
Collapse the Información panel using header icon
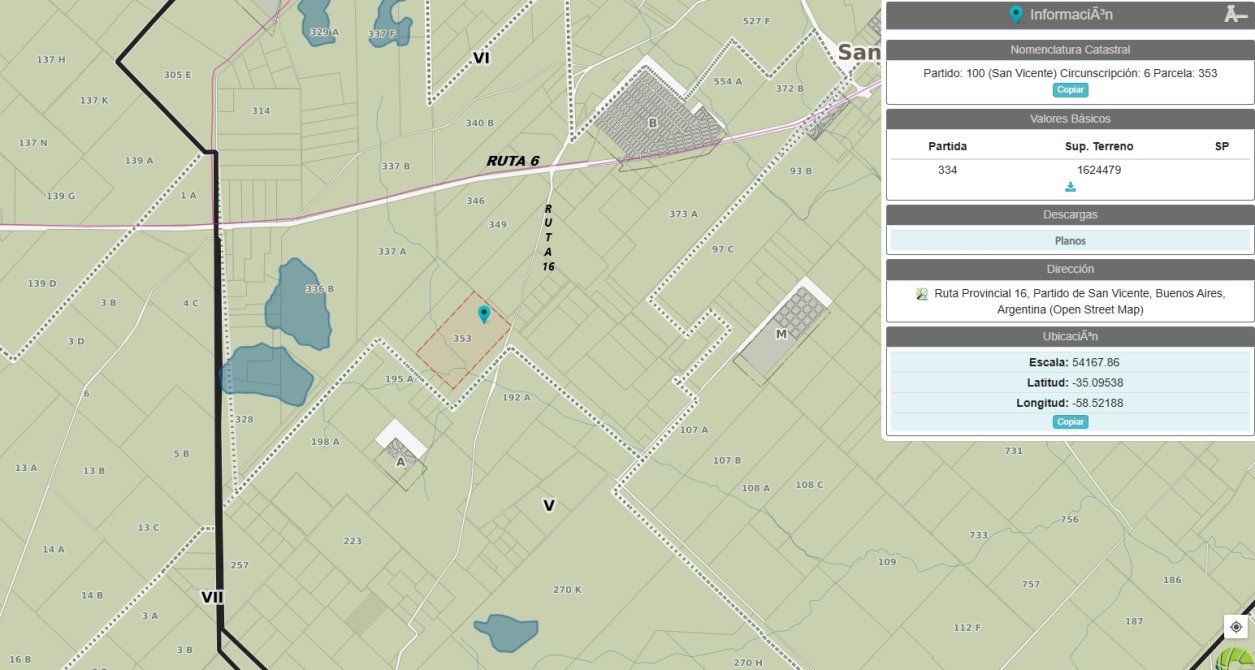coord(1234,14)
